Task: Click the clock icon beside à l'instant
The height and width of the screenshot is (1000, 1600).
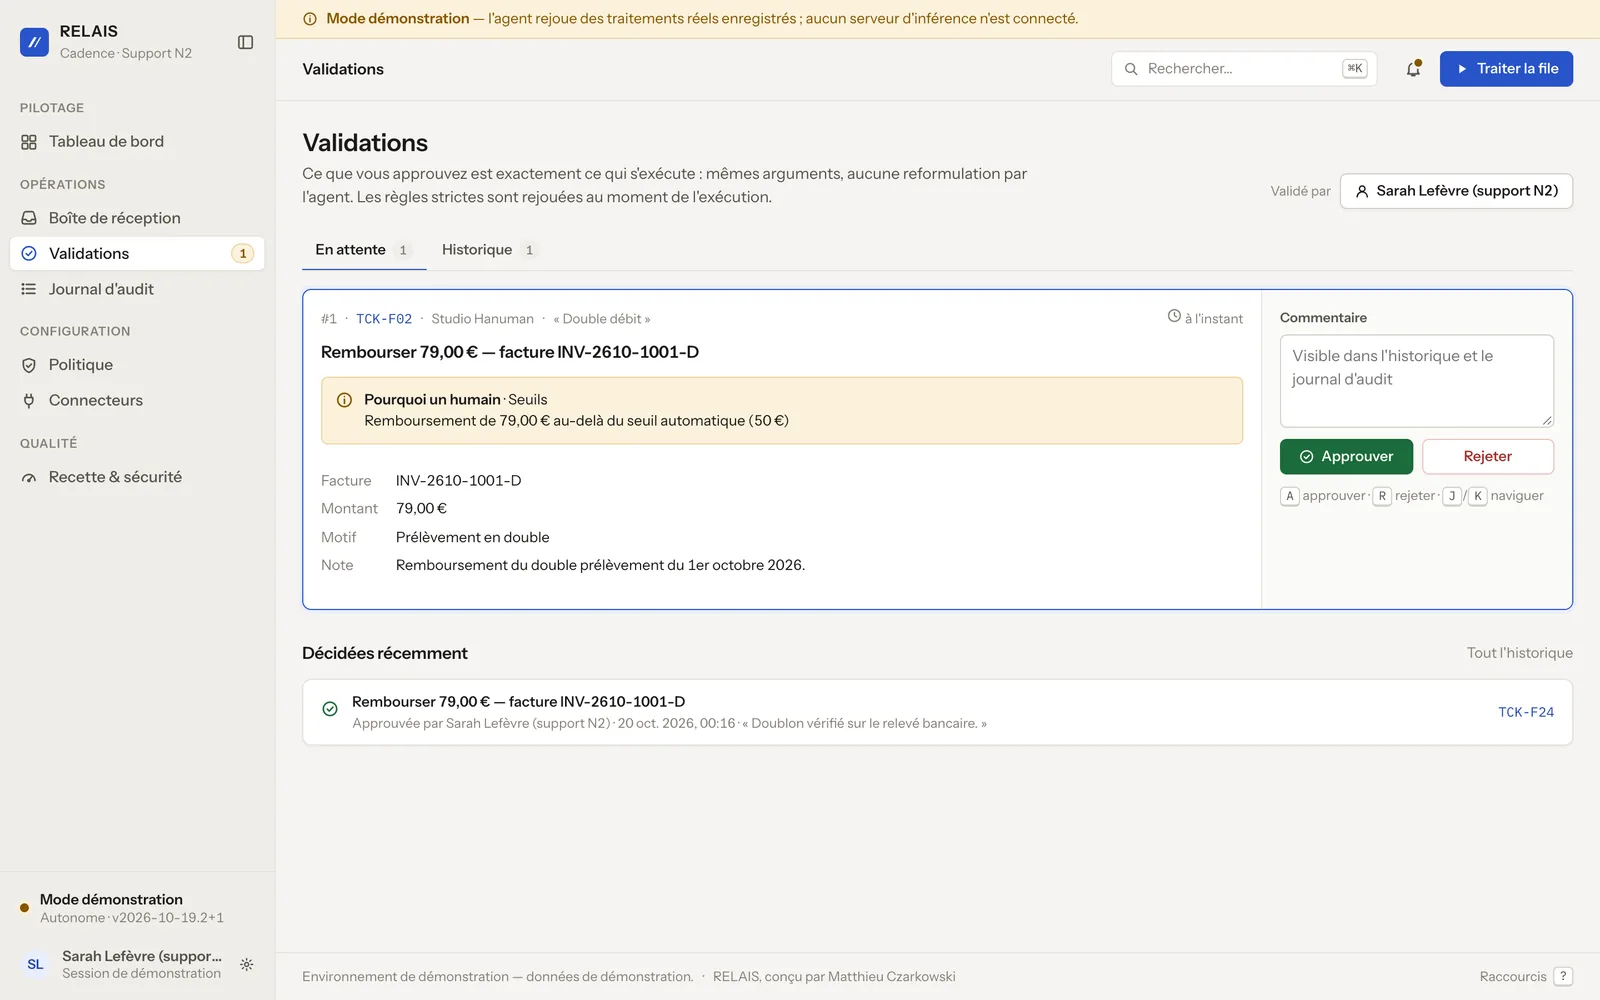Action: 1174,317
